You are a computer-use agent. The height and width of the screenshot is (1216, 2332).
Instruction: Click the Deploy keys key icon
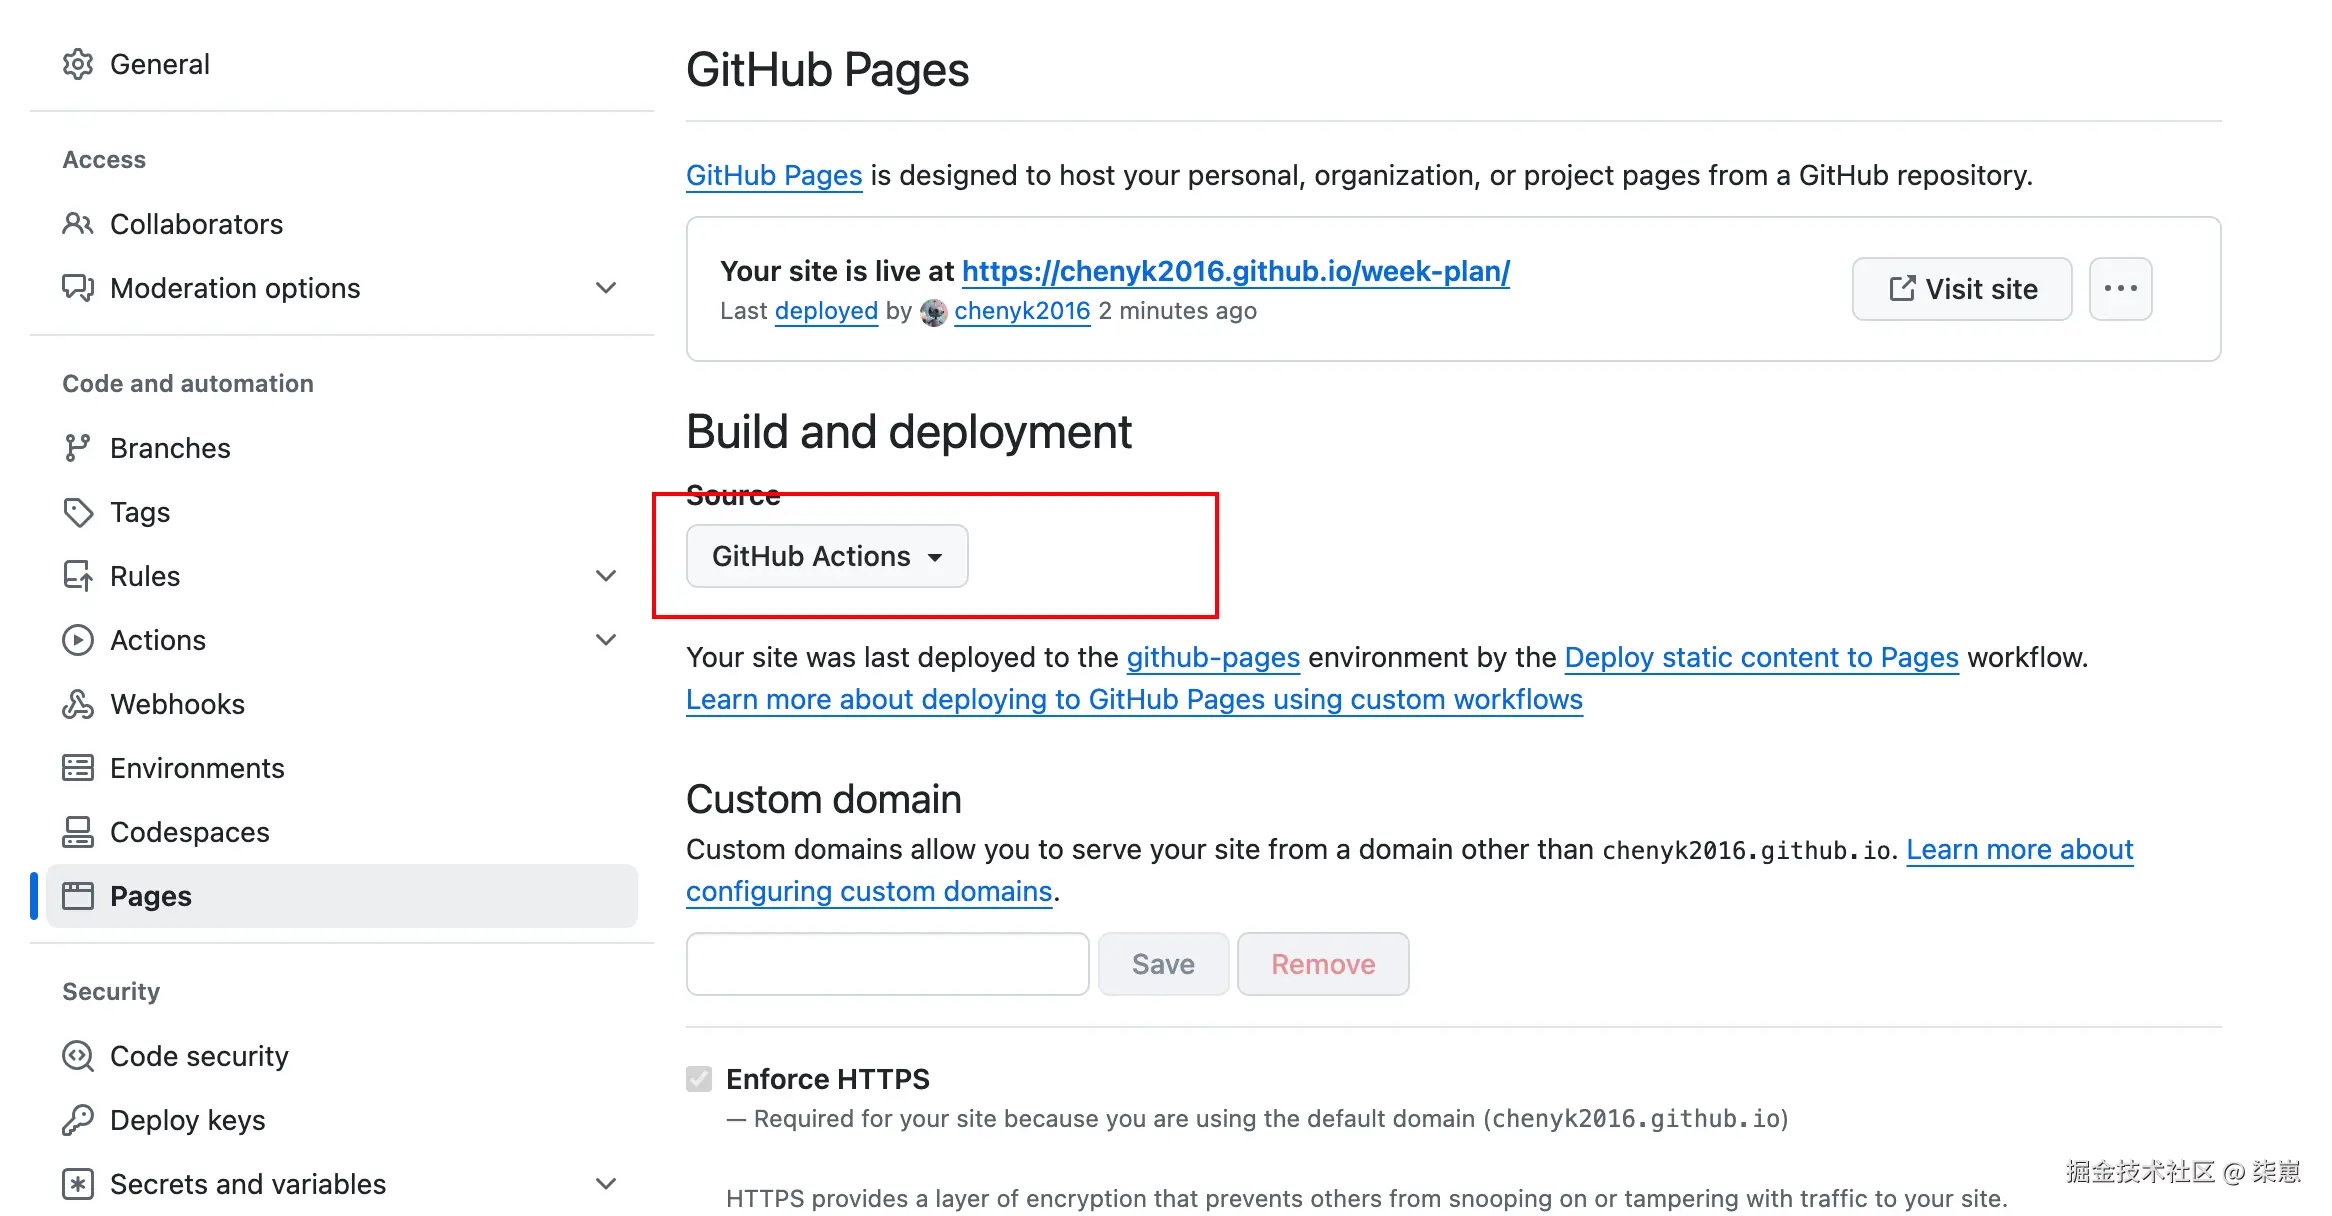pos(78,1120)
